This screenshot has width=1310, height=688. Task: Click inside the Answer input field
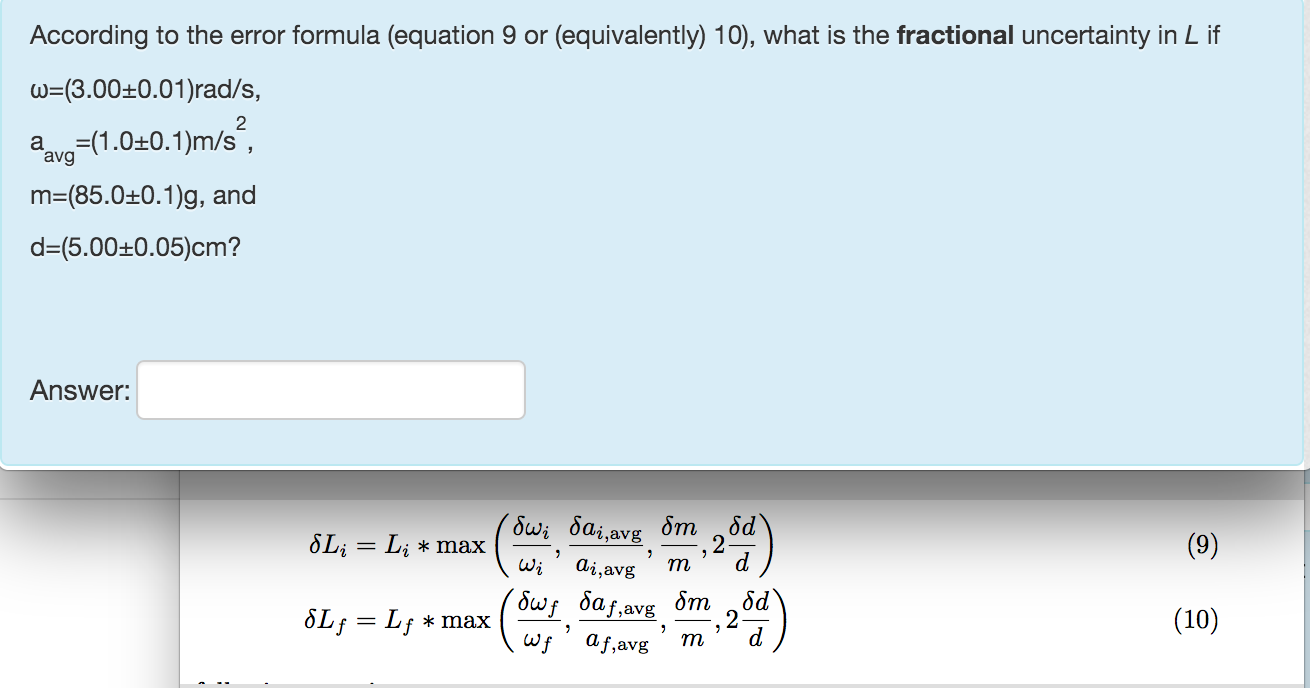point(330,389)
